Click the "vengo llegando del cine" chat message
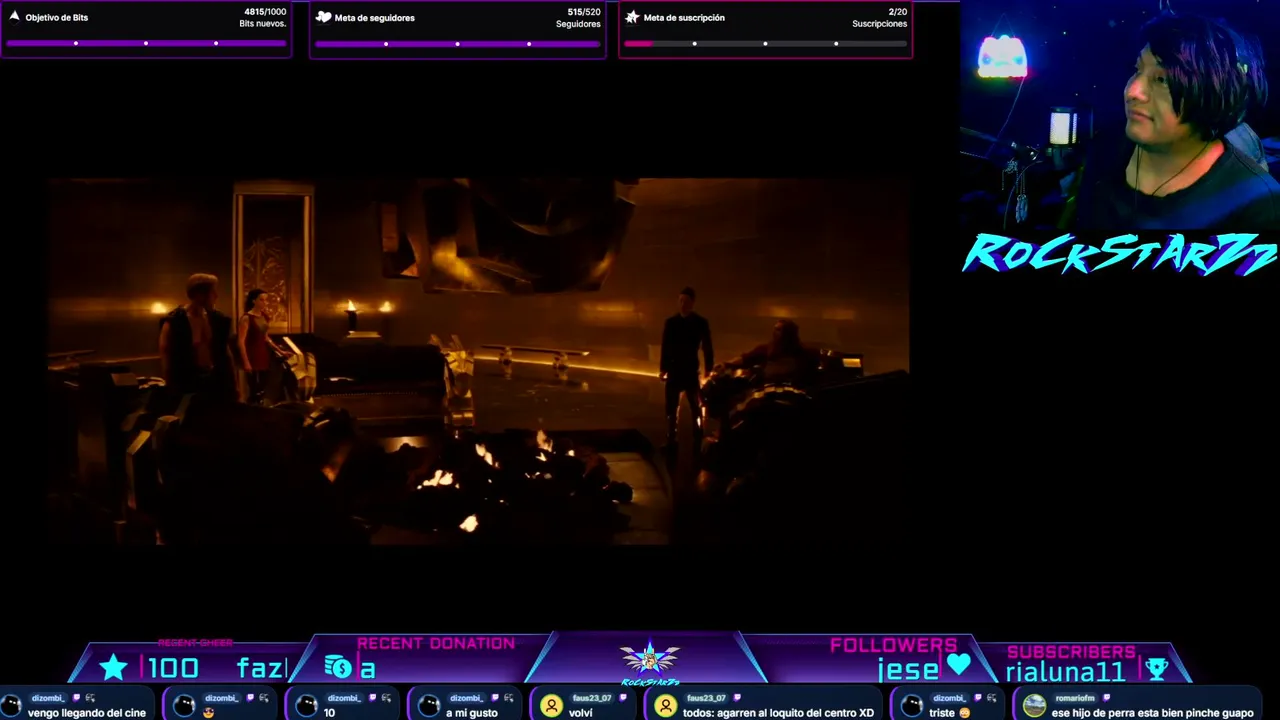Screen dimensions: 1280x720 coord(87,713)
